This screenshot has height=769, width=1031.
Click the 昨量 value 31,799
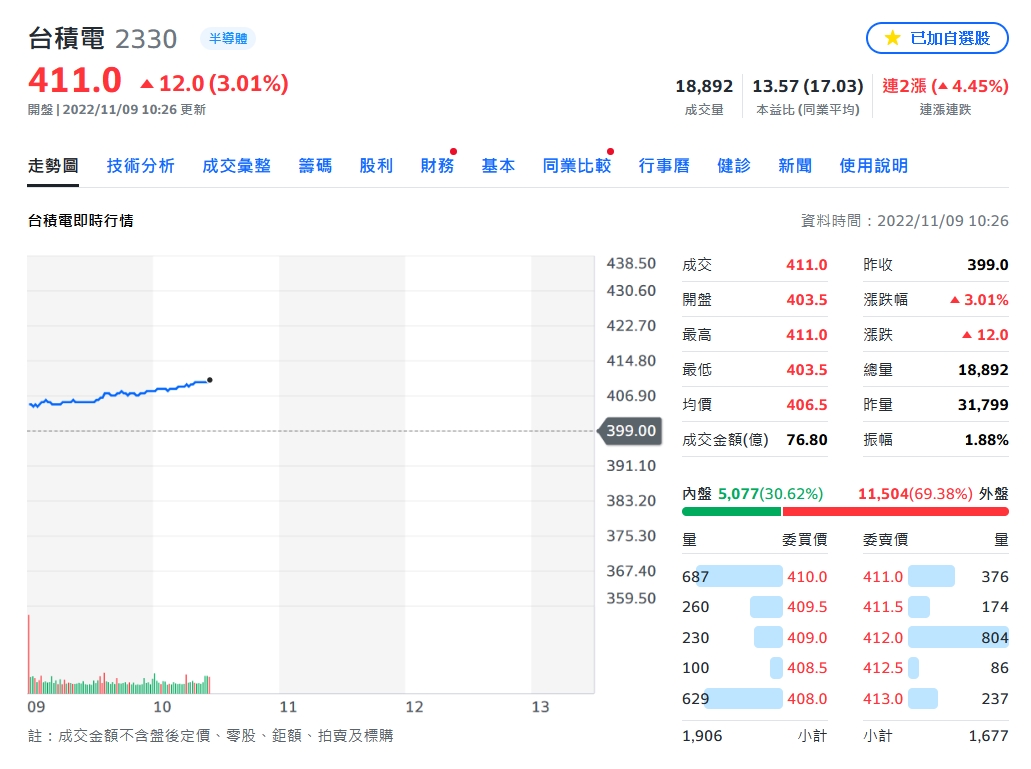(983, 405)
